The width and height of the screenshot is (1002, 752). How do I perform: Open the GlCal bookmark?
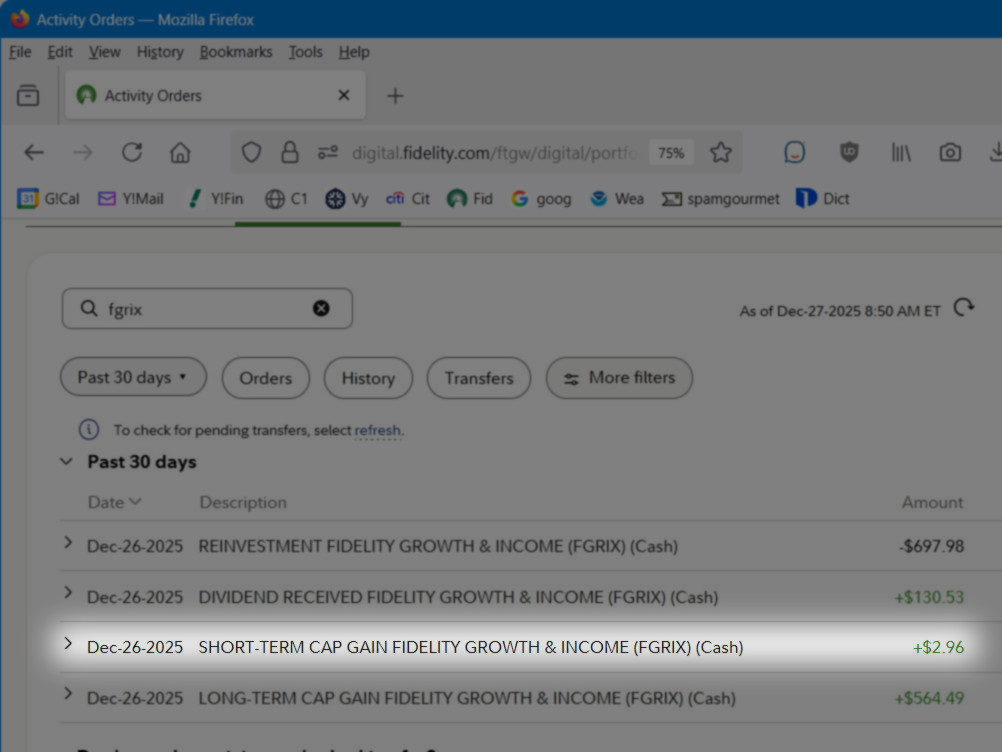coord(49,199)
